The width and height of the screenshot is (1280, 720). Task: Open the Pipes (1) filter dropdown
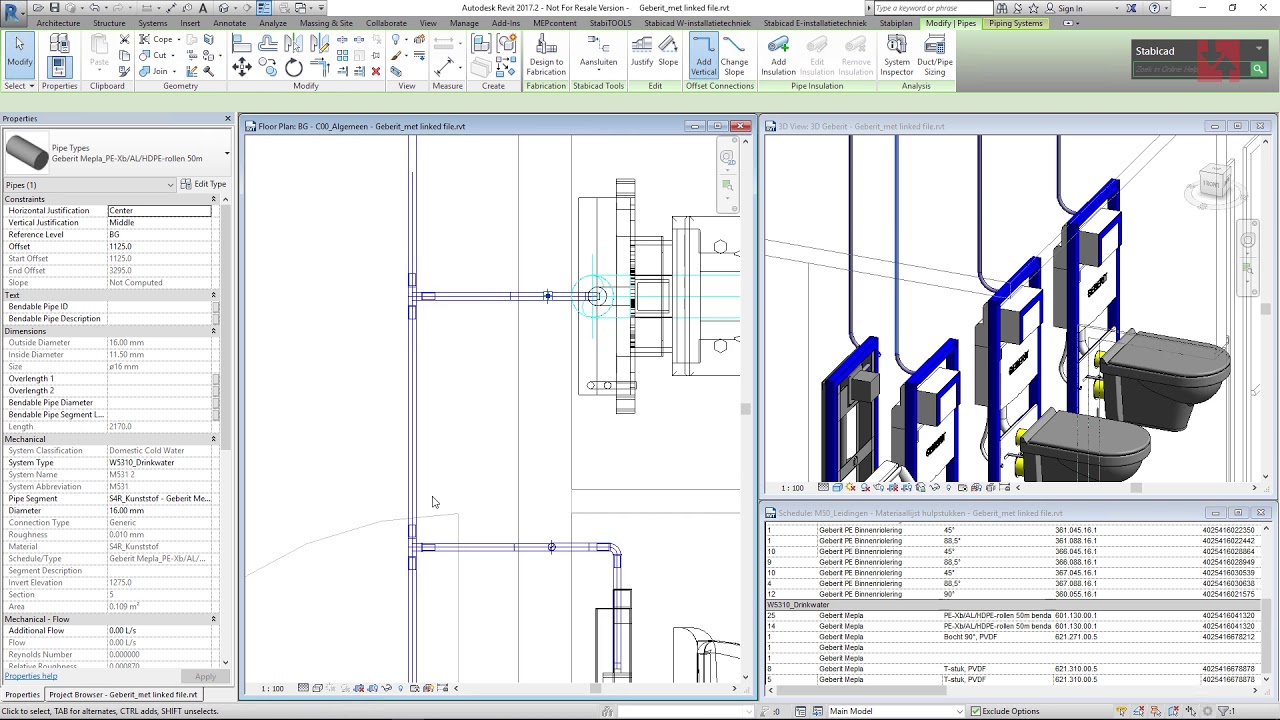tap(171, 185)
